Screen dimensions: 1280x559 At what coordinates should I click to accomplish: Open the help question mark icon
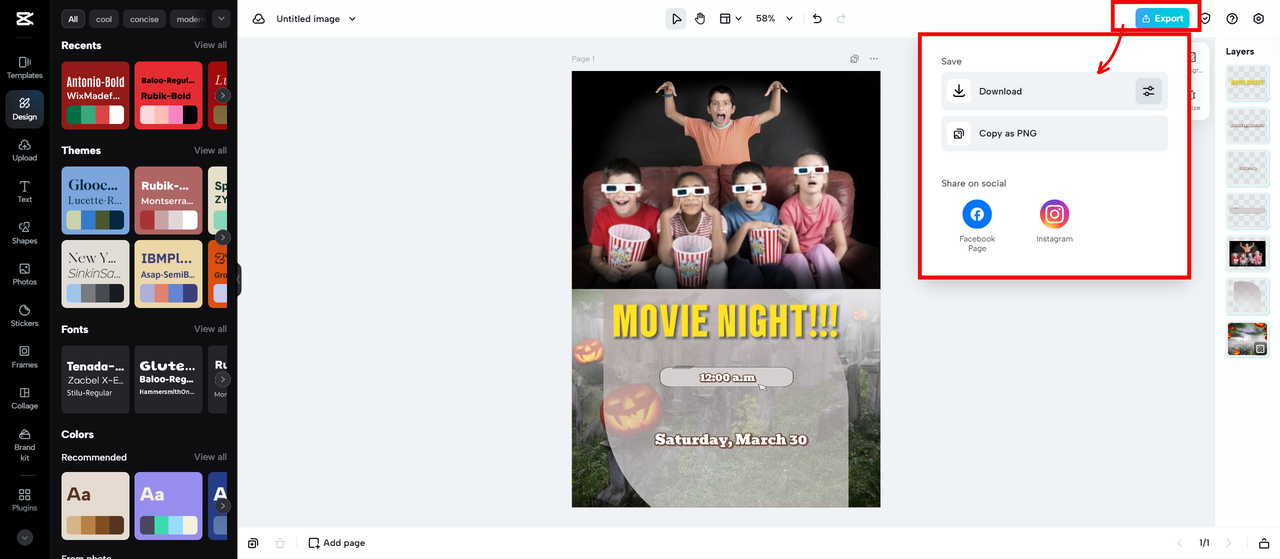coord(1232,19)
